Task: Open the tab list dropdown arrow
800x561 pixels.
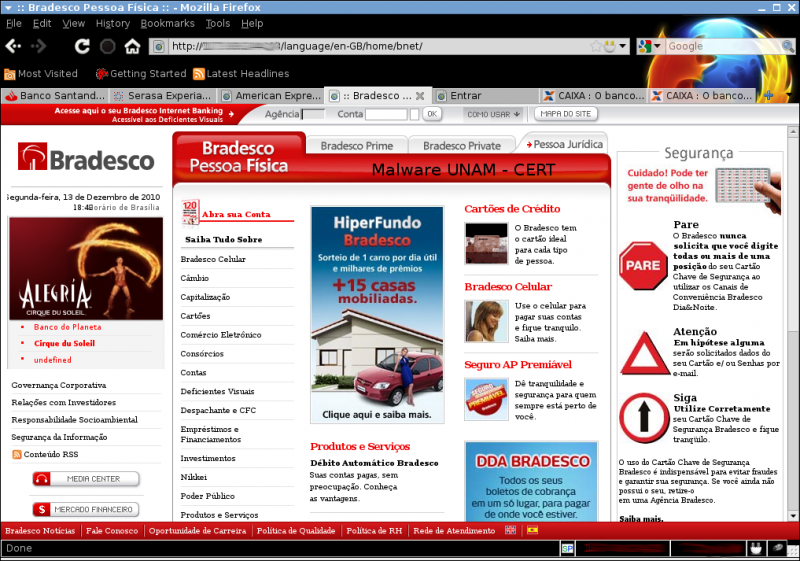Action: [789, 95]
